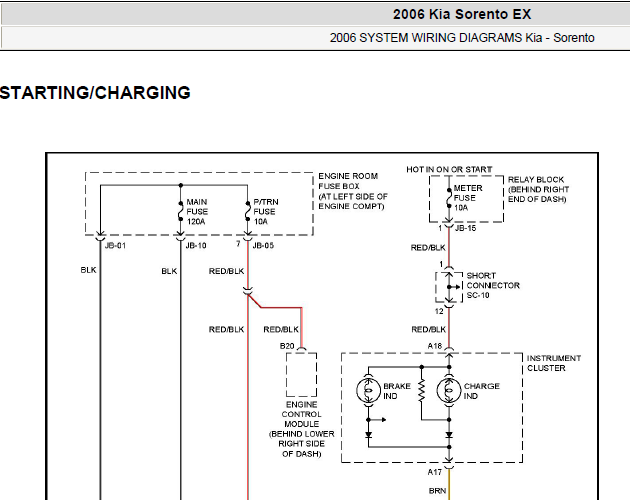Click the P/TRN fuse symbol

pos(248,211)
